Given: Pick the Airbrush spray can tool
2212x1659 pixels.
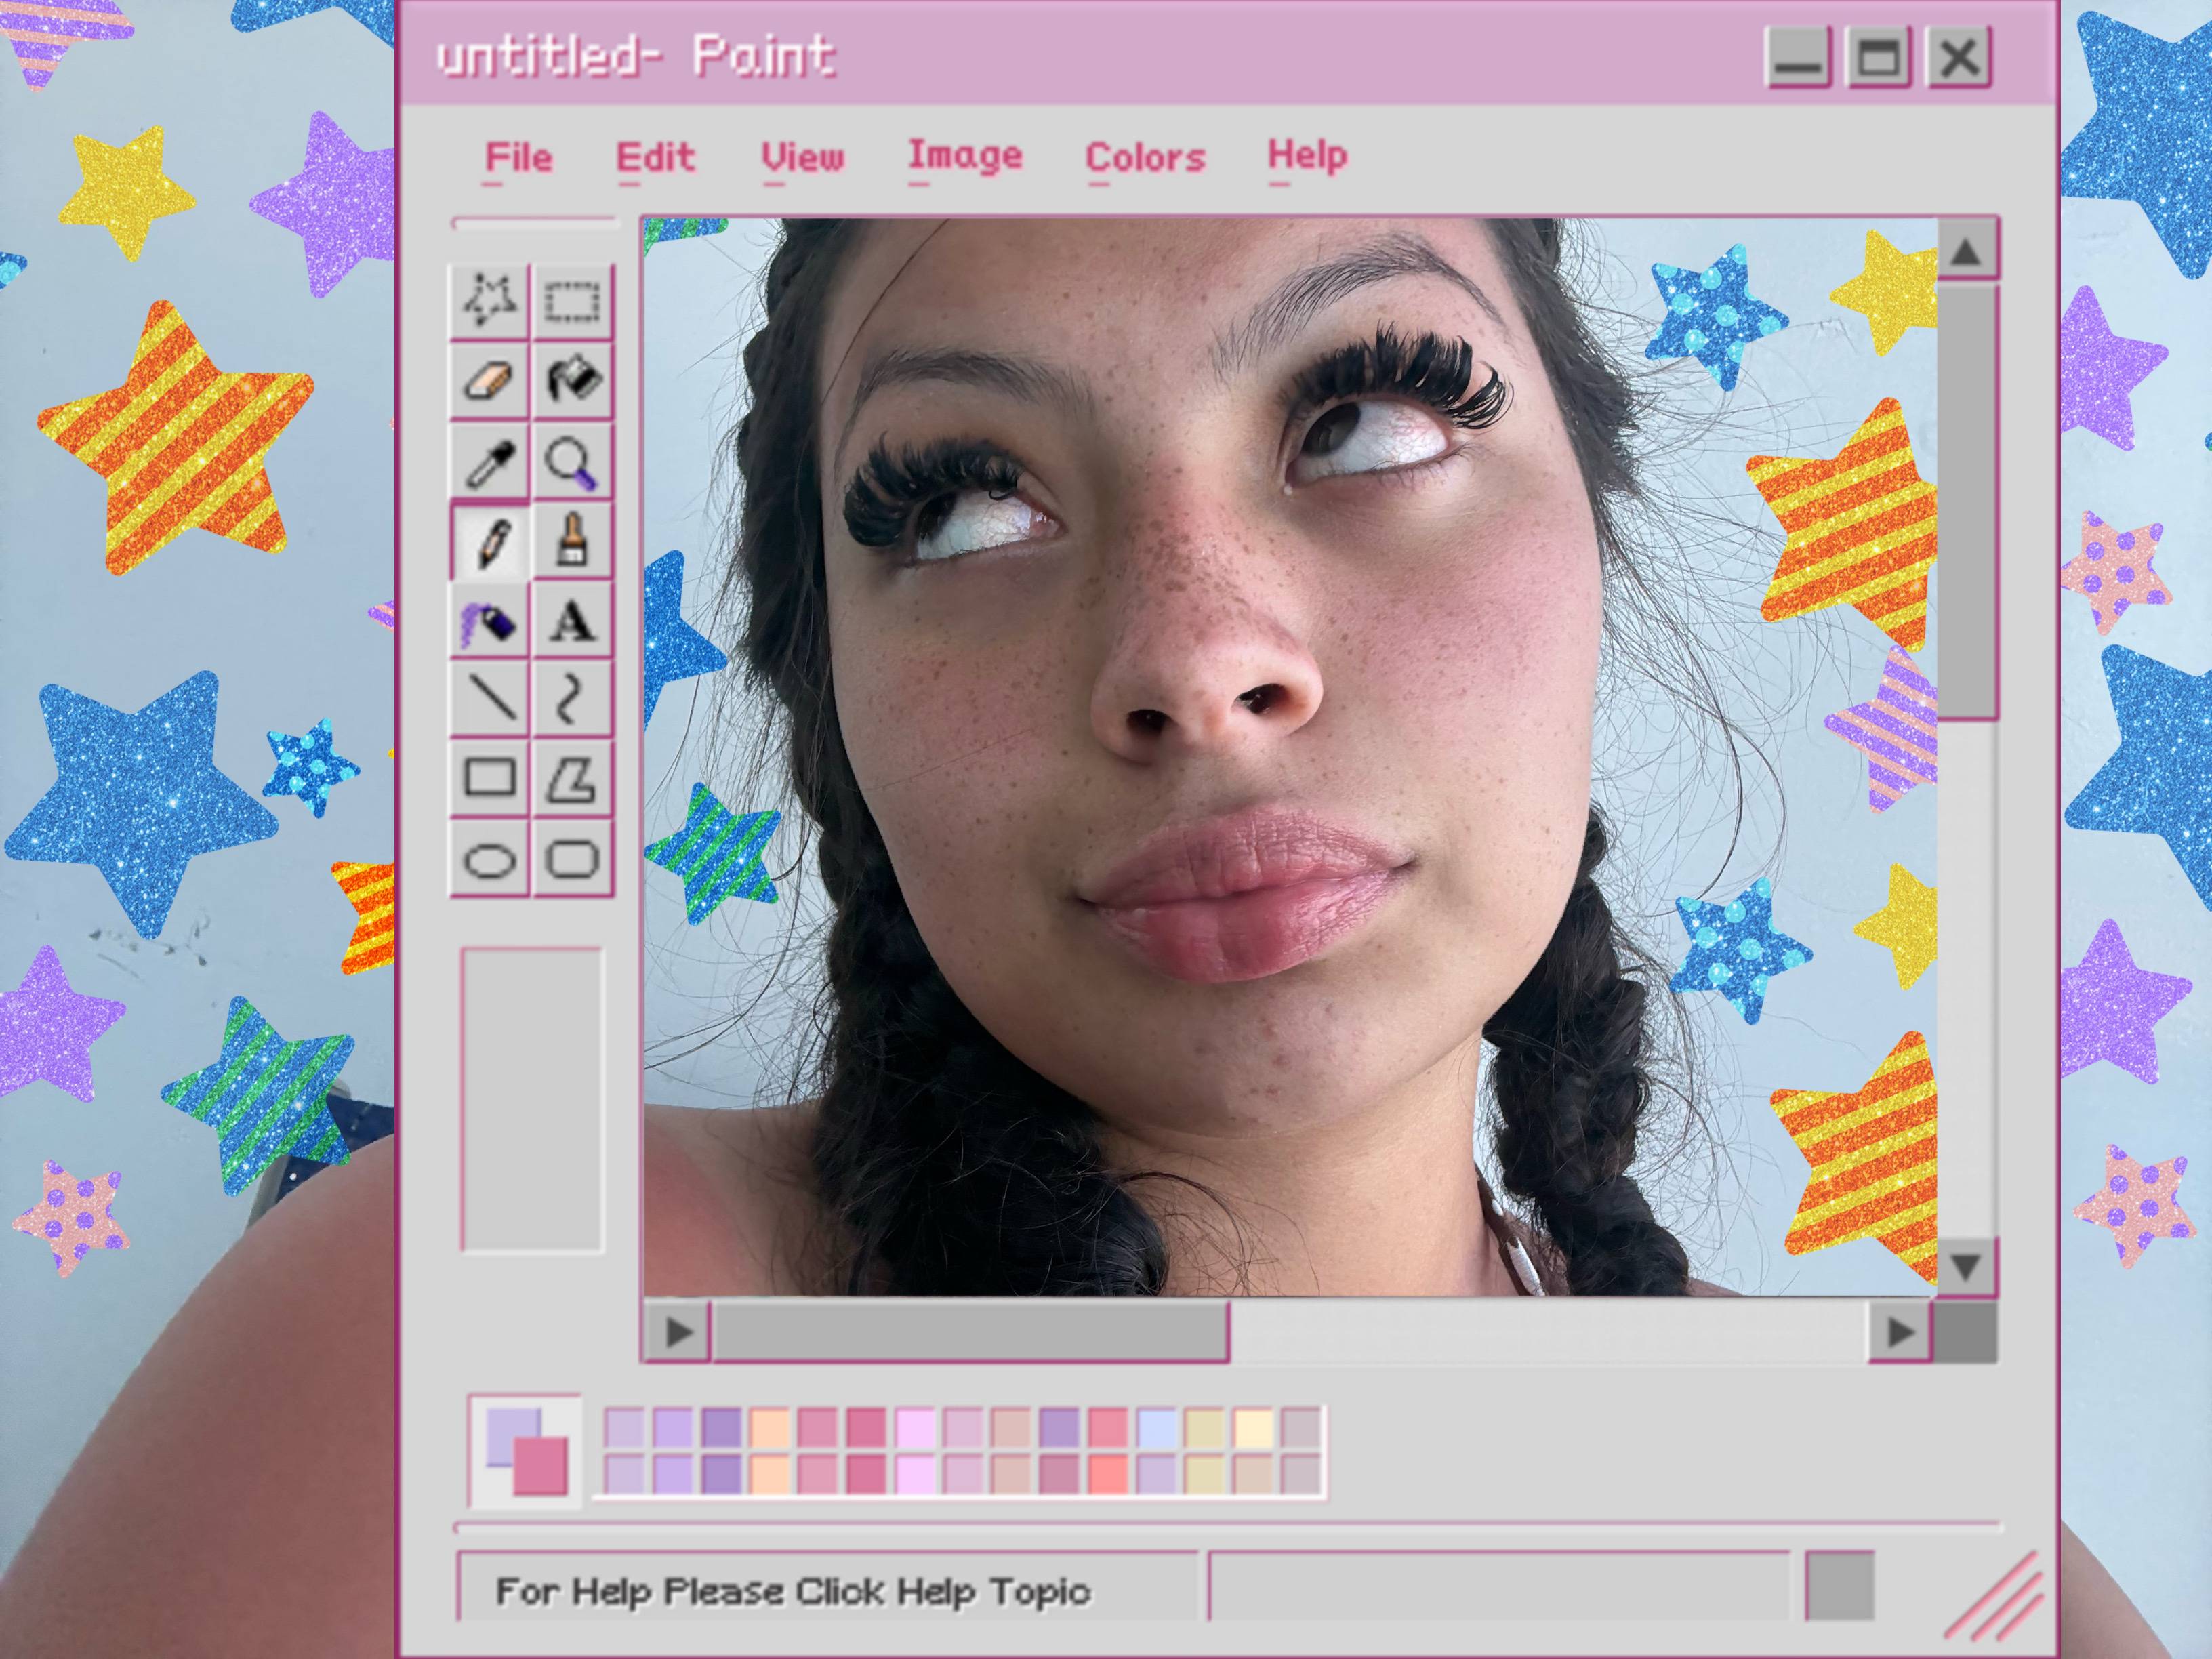Looking at the screenshot, I should [x=489, y=621].
